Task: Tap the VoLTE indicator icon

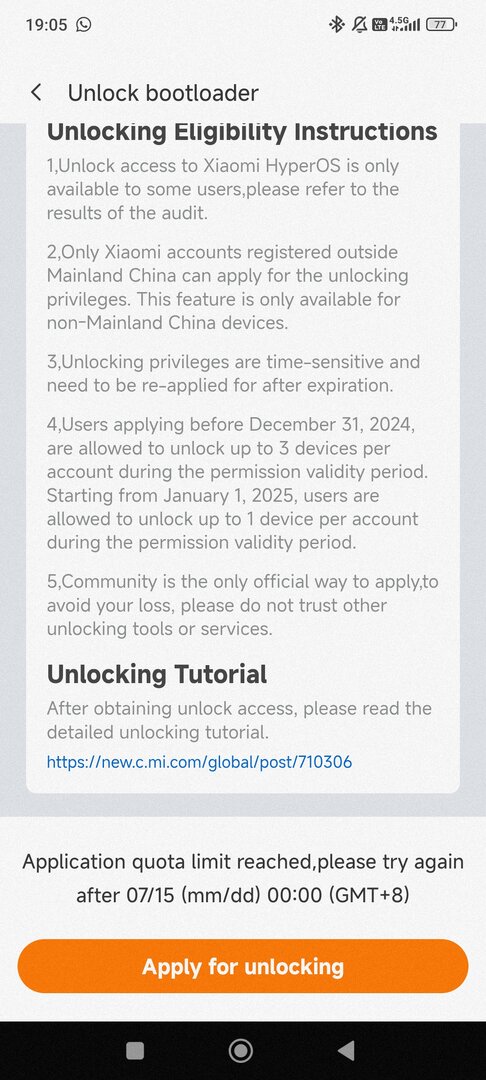Action: pos(379,25)
